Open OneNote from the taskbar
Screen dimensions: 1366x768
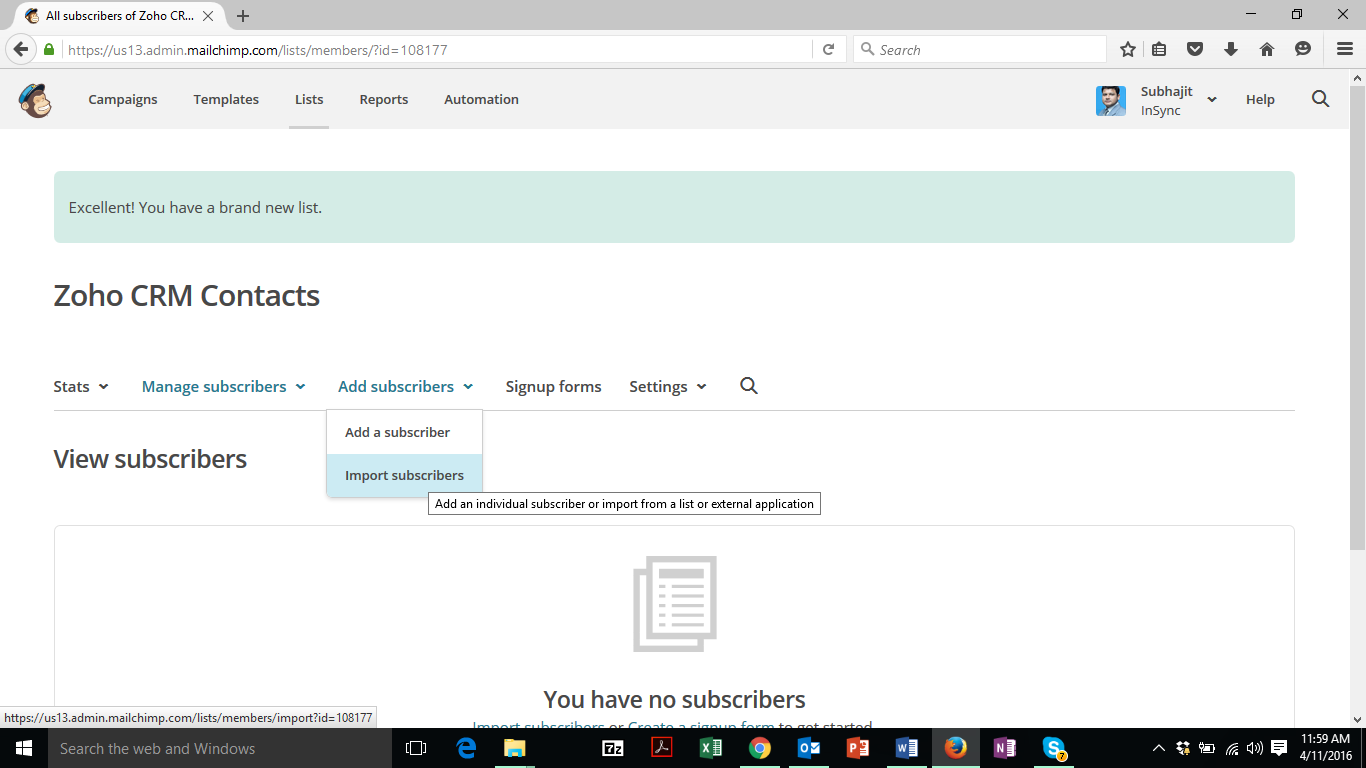point(1005,748)
